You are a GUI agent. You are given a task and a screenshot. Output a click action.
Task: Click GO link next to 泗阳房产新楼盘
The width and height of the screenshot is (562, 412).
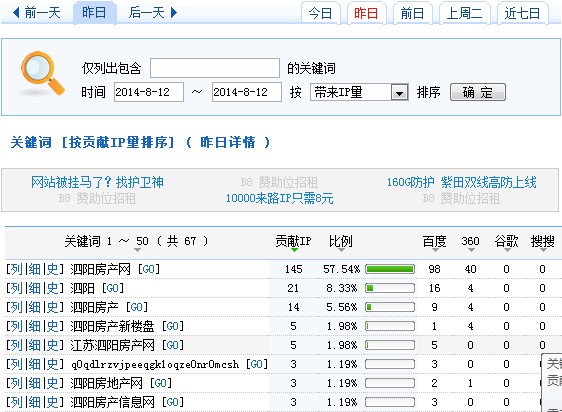[173, 326]
